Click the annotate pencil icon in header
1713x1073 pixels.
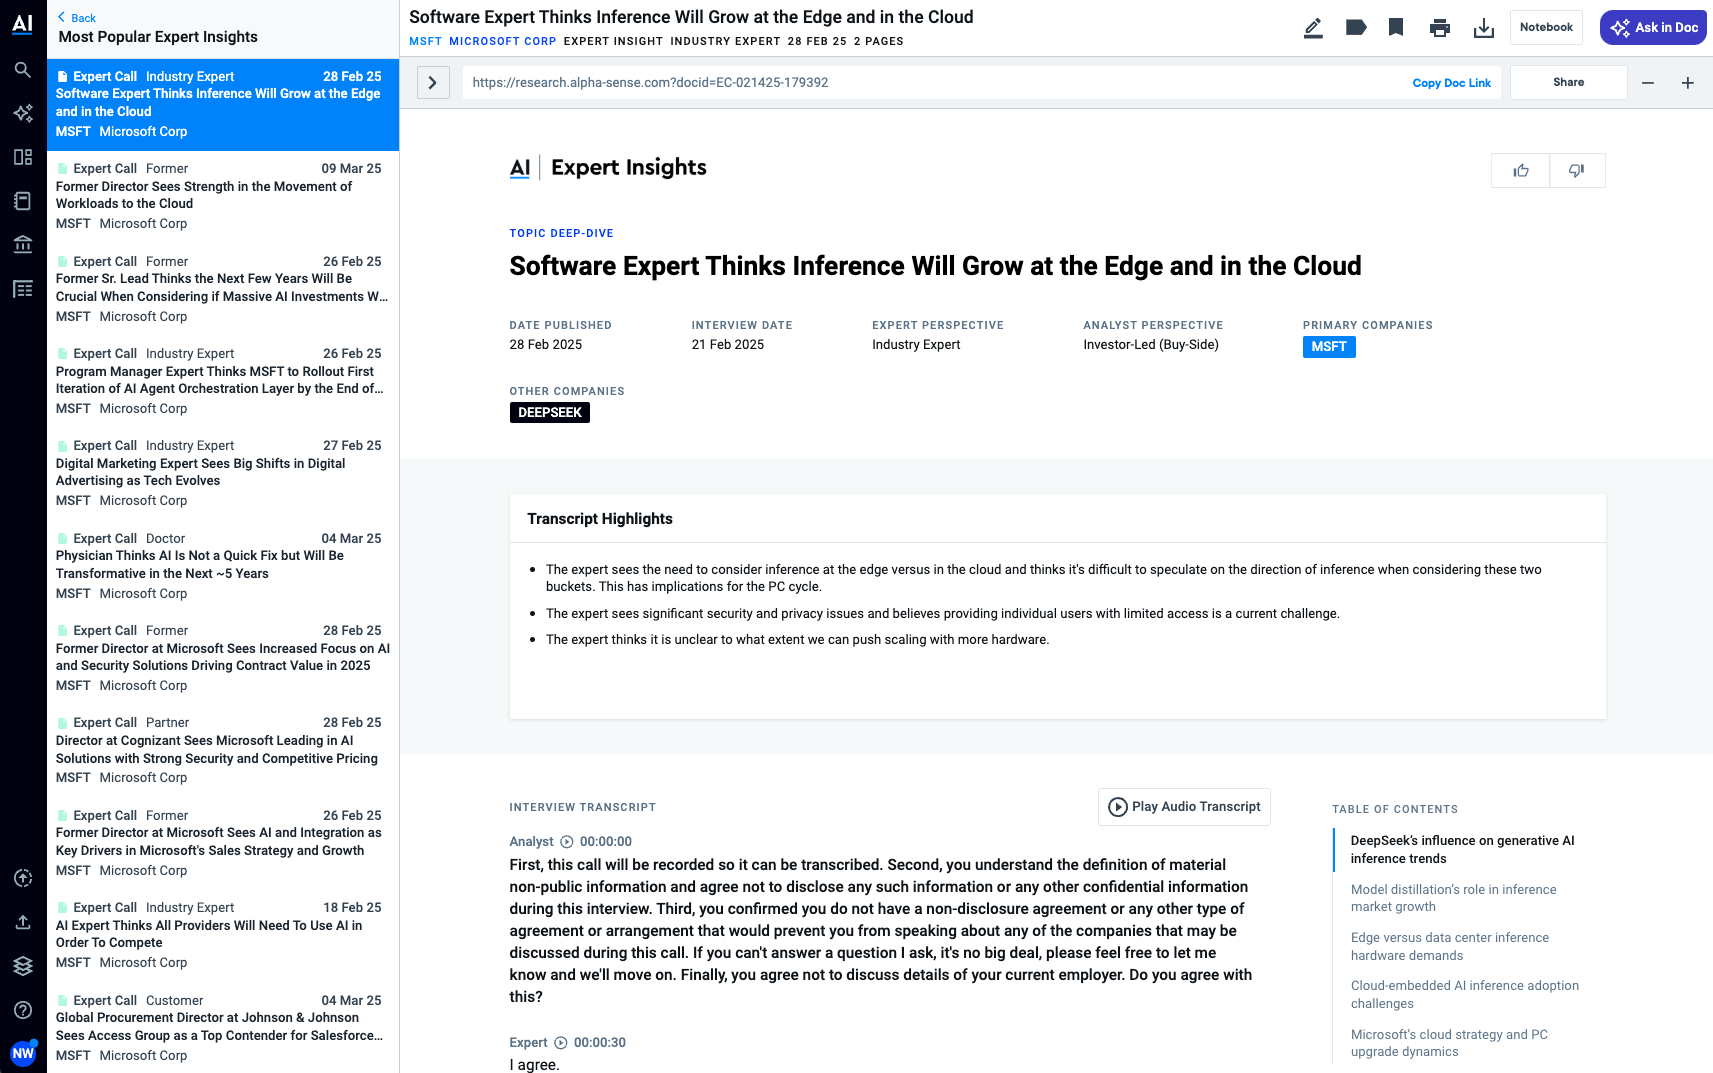1313,28
